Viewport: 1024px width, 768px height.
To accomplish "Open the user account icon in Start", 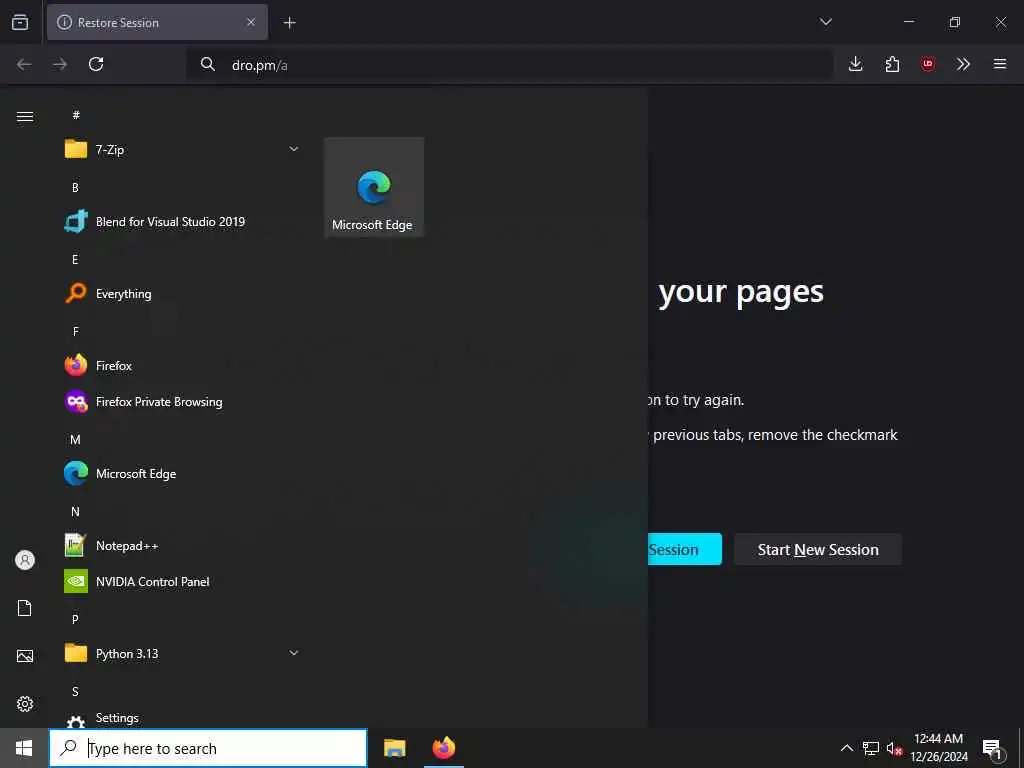I will [25, 560].
